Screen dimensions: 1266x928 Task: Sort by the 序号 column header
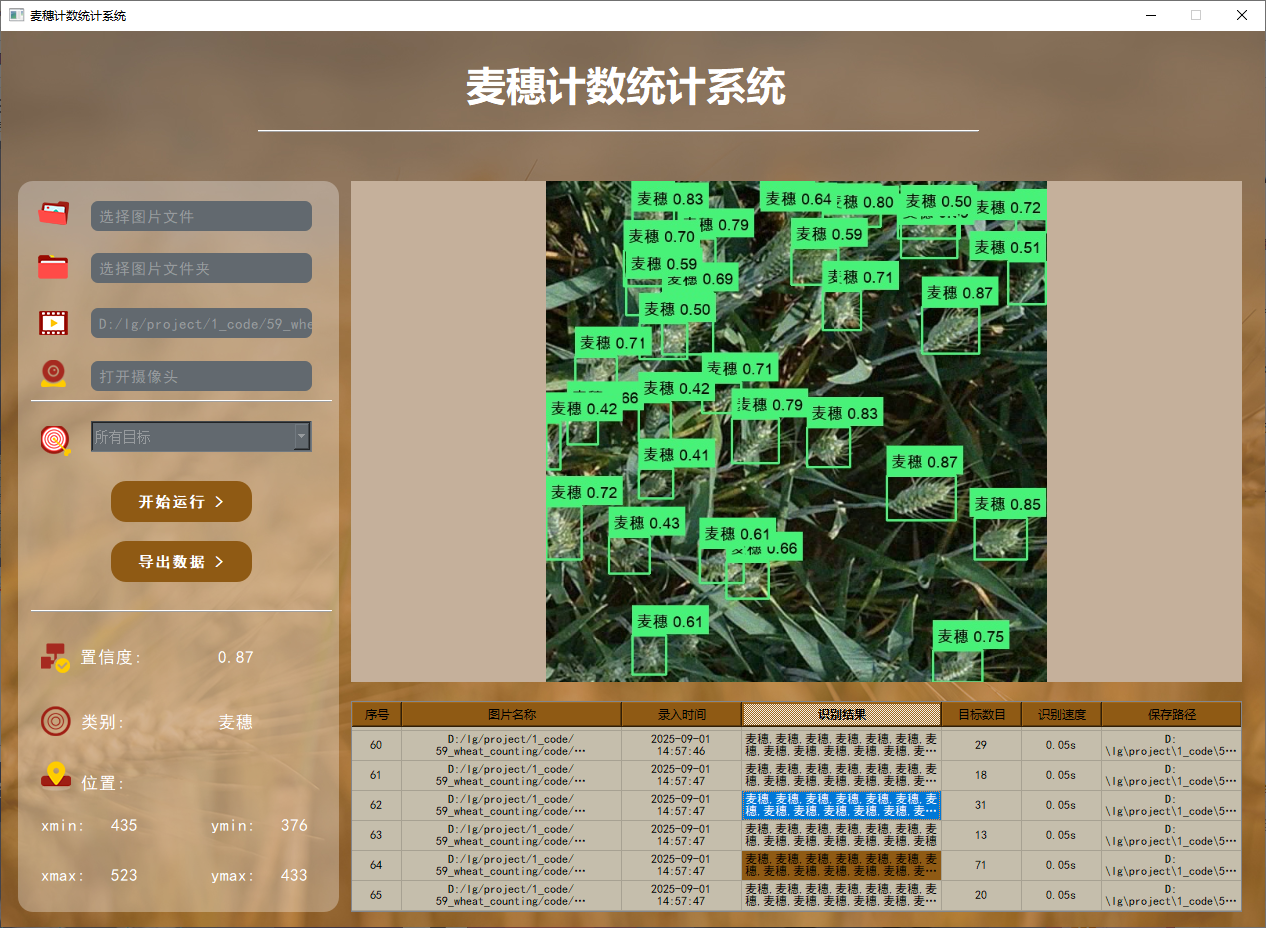pyautogui.click(x=376, y=714)
